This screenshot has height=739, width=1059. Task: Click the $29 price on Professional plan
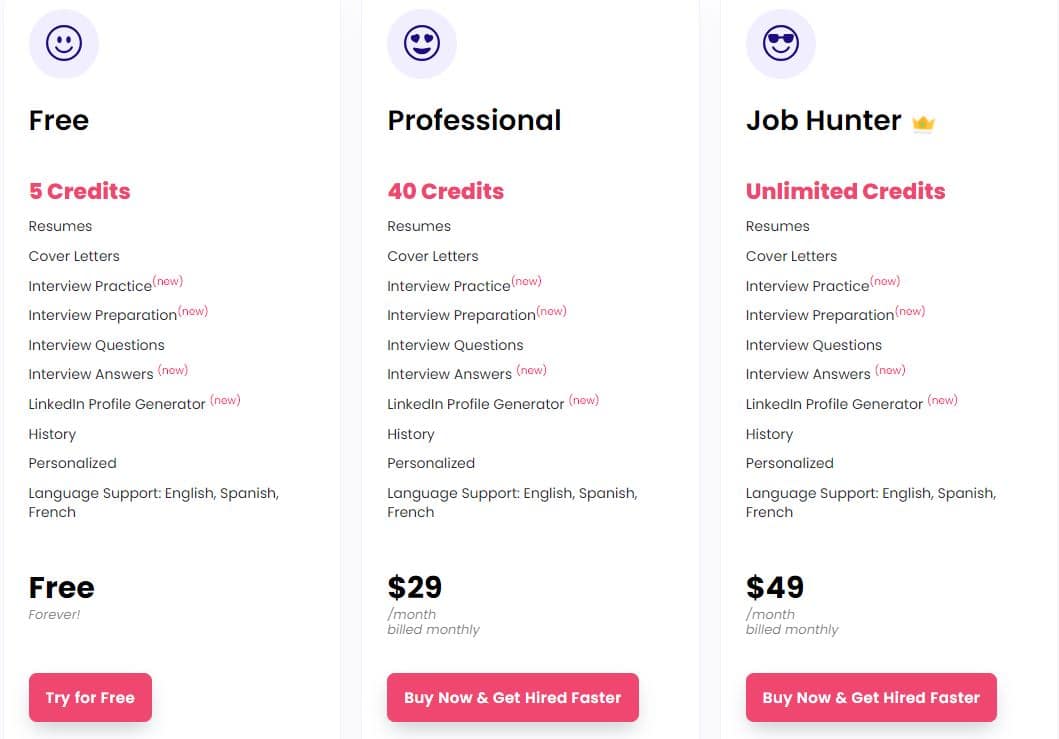pos(414,587)
